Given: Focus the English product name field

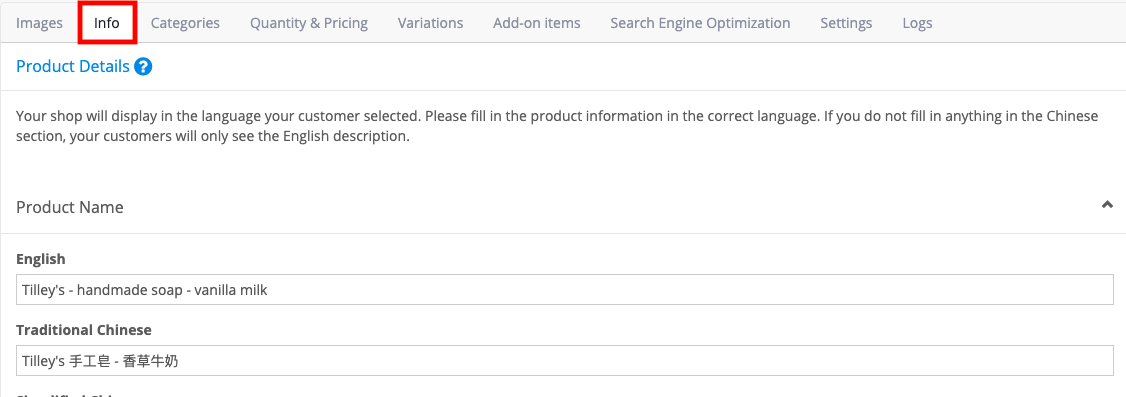Looking at the screenshot, I should 564,290.
